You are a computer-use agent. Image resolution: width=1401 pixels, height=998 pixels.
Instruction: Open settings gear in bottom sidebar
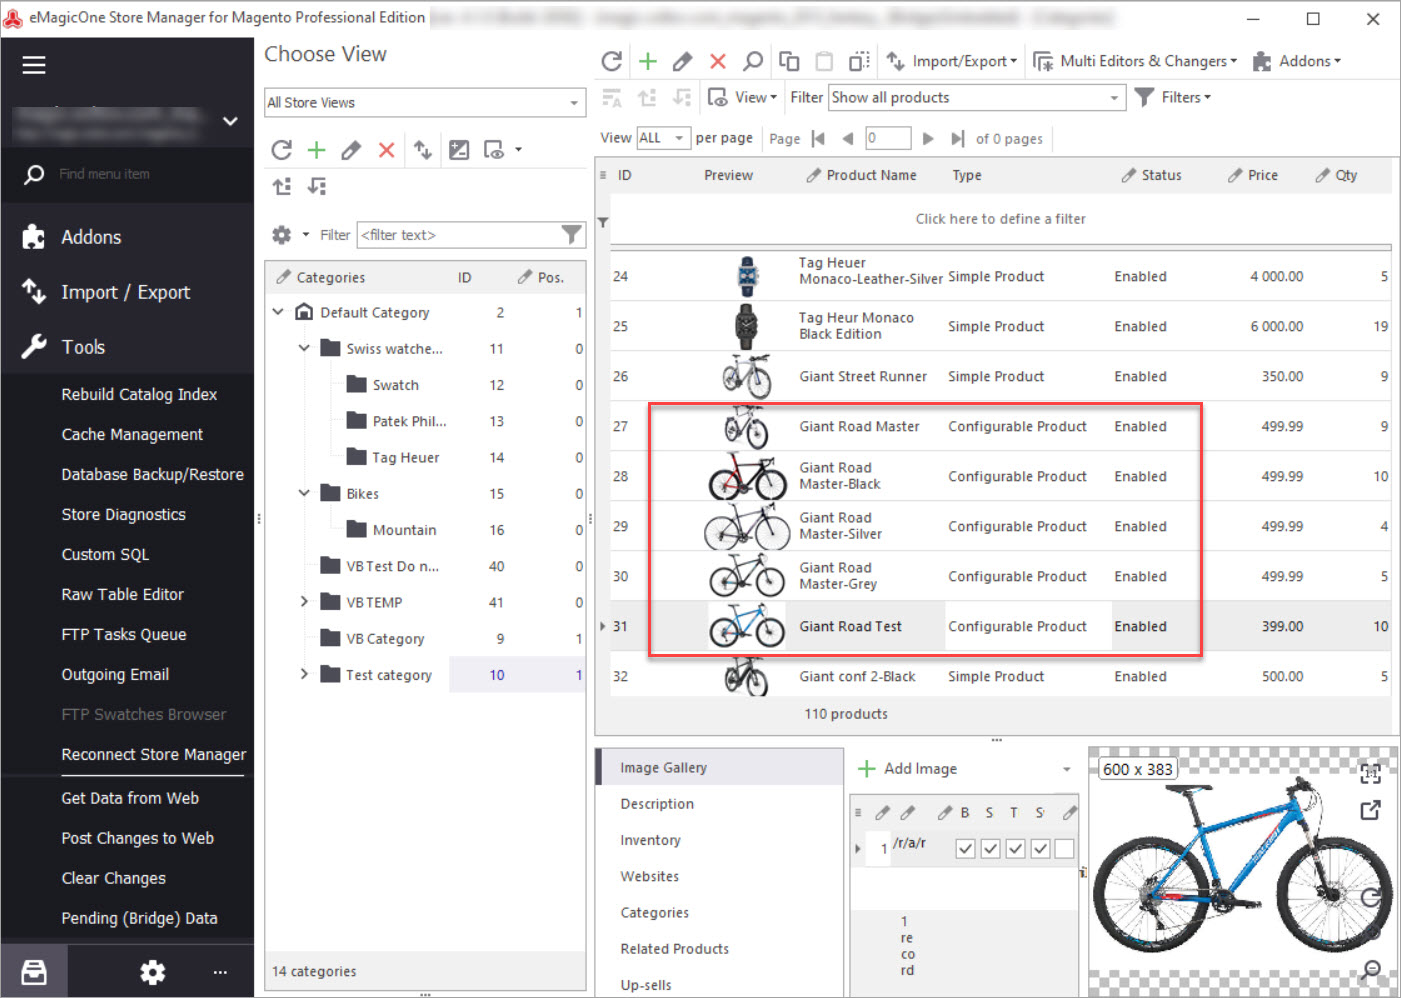(x=152, y=972)
